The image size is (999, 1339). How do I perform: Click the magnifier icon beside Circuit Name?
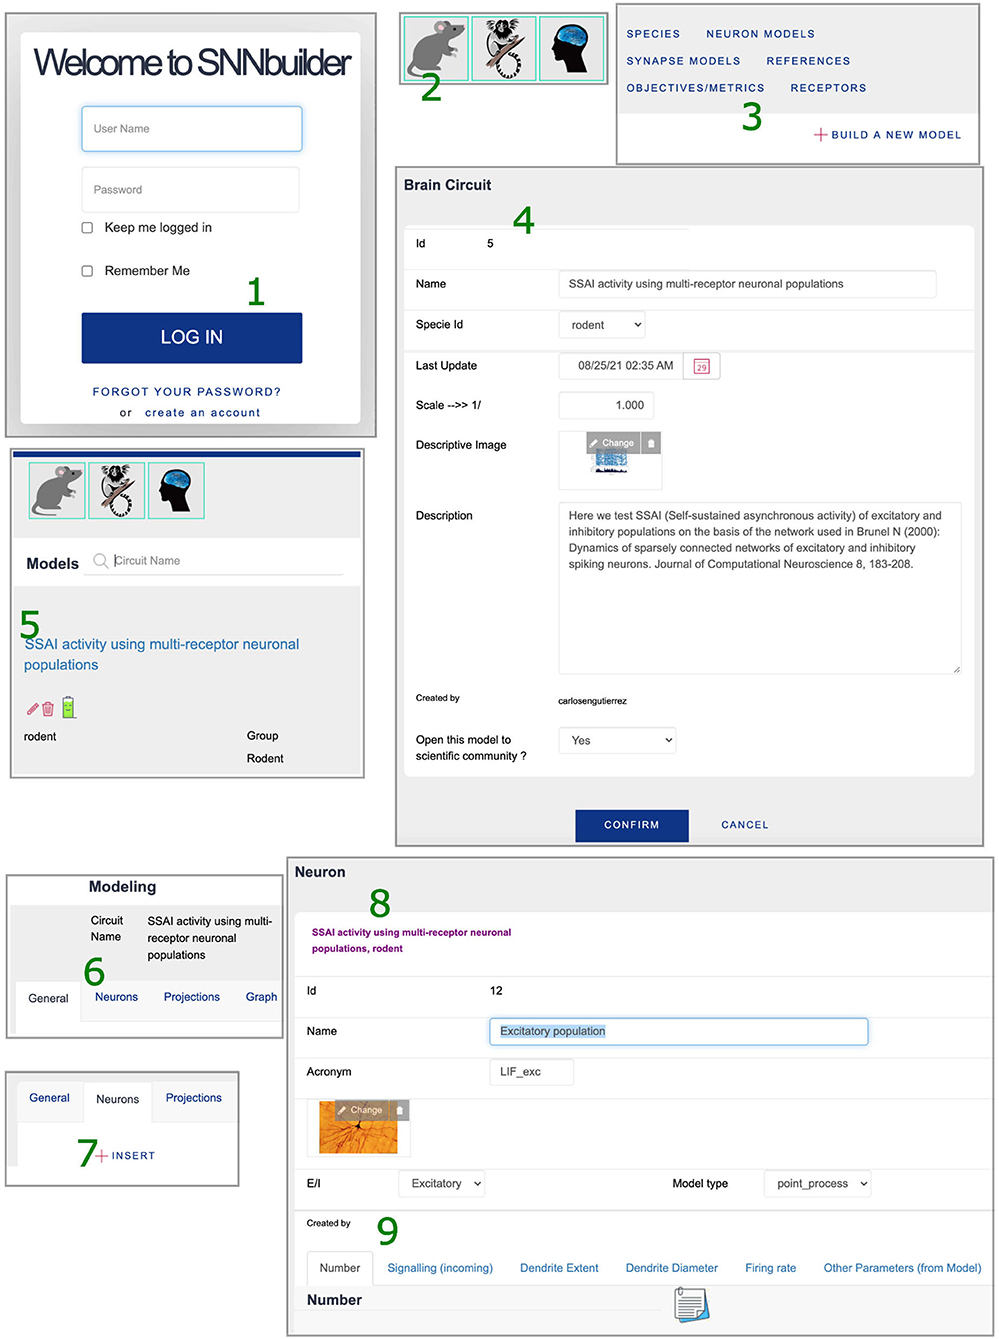point(100,561)
